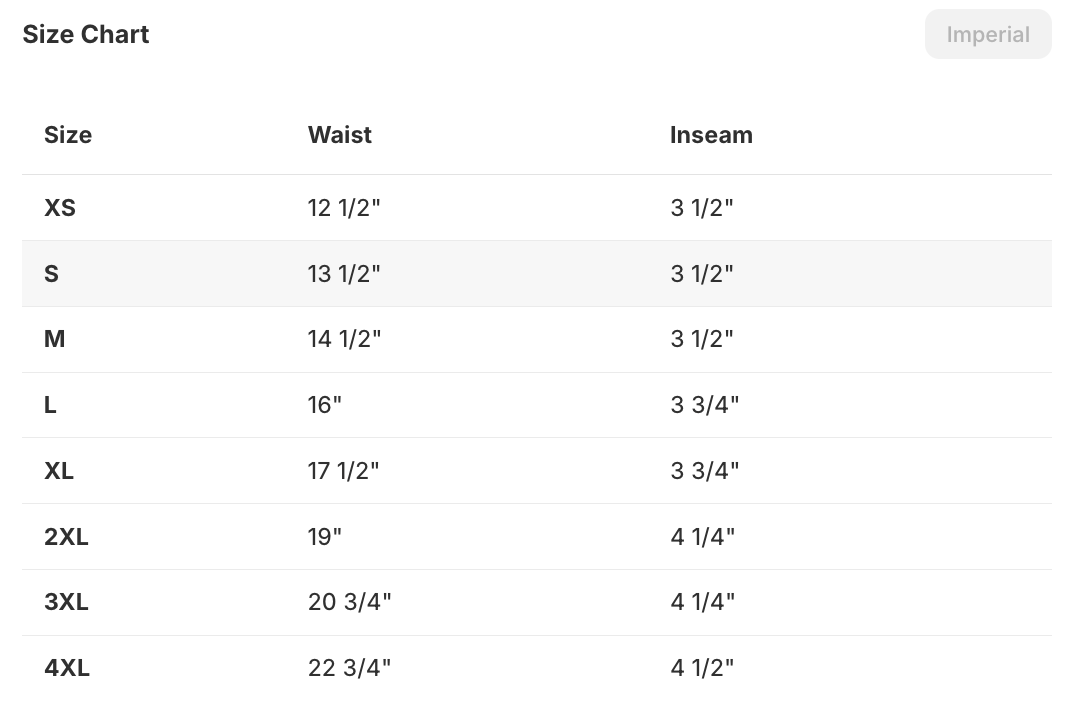The image size is (1074, 706).
Task: Choose the M size row label
Action: pos(55,340)
